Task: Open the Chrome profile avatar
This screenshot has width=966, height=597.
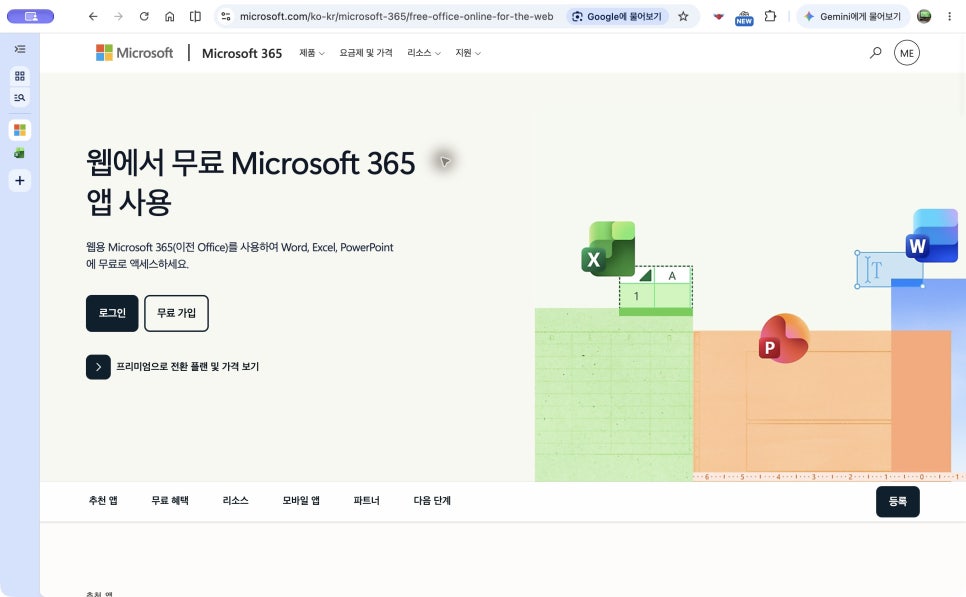Action: coord(923,17)
